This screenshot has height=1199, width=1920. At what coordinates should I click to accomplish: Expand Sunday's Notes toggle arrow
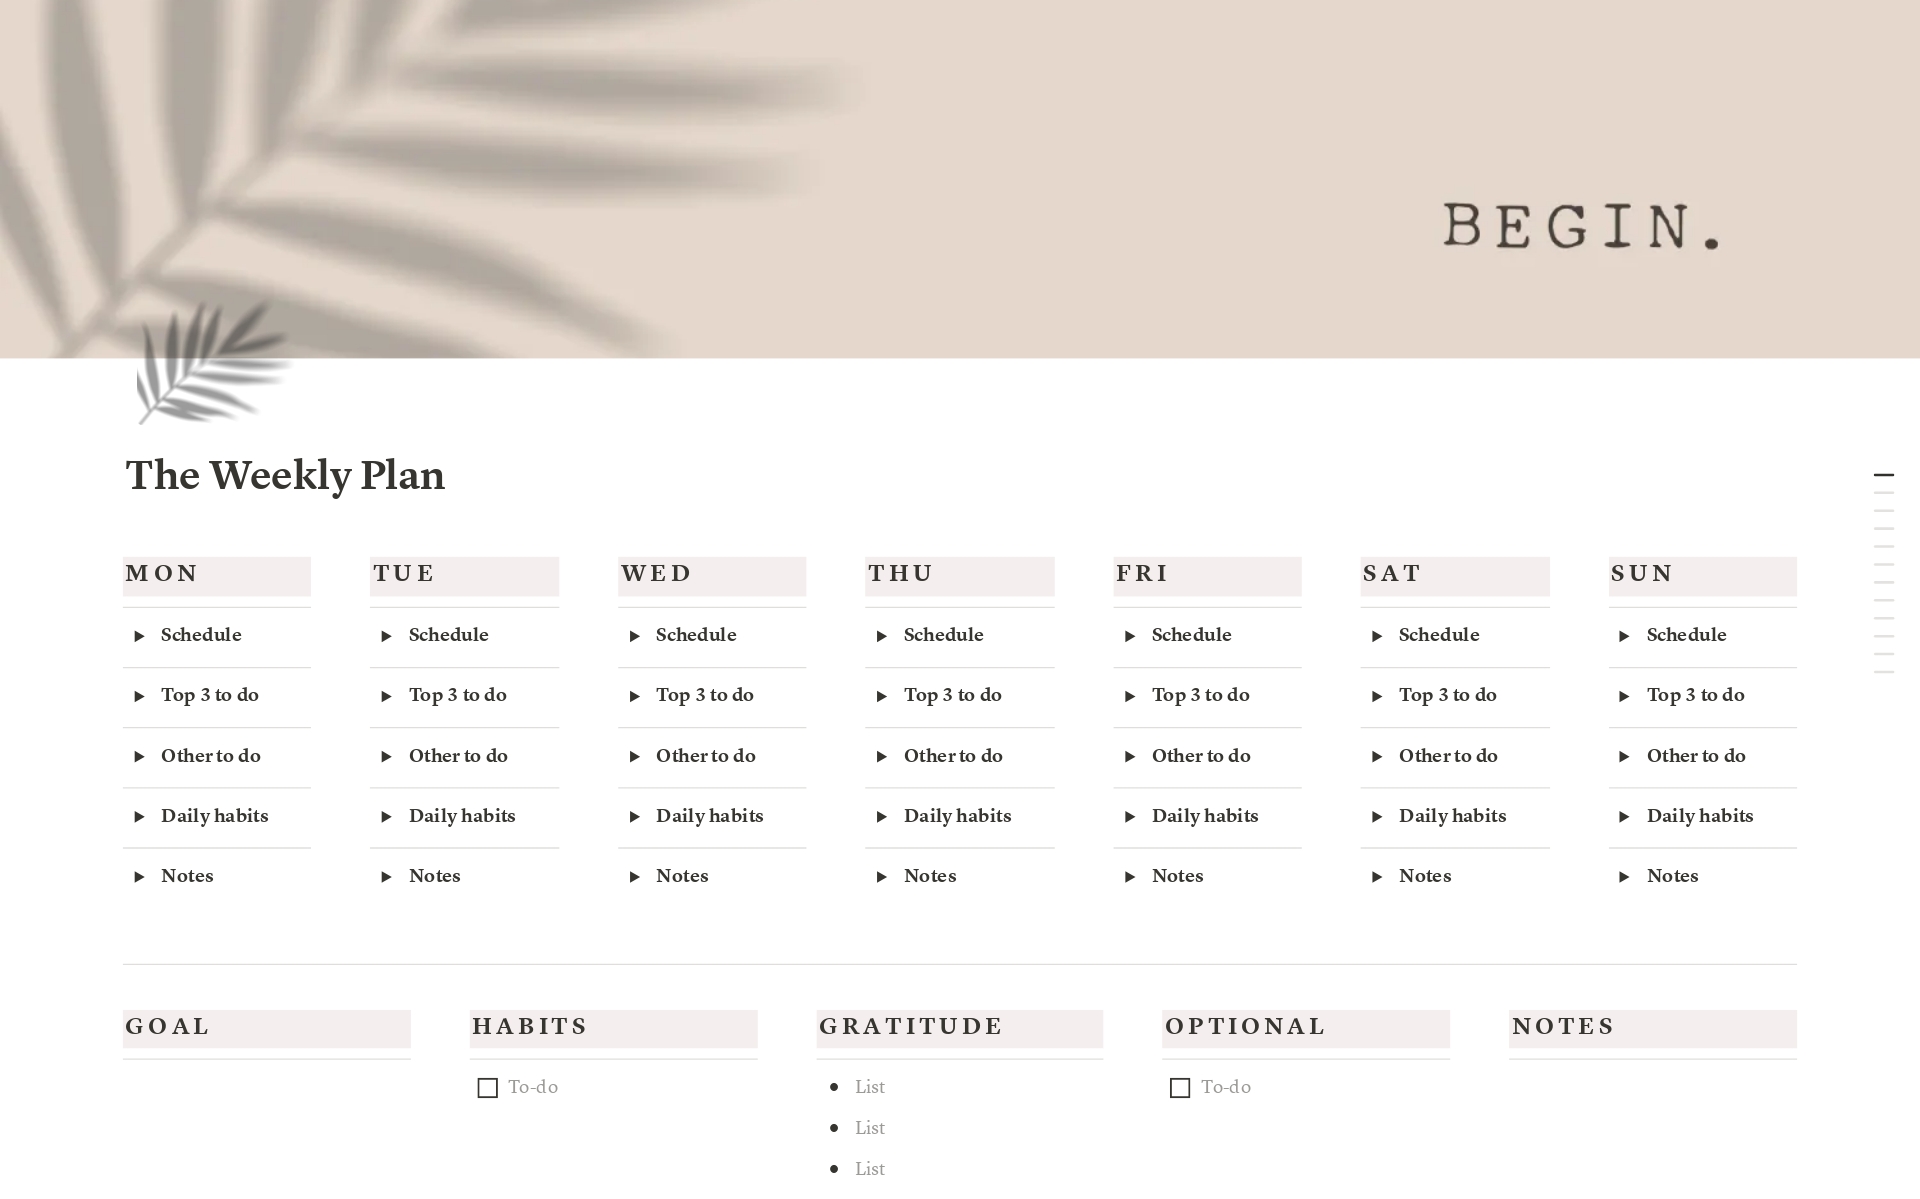pyautogui.click(x=1625, y=877)
